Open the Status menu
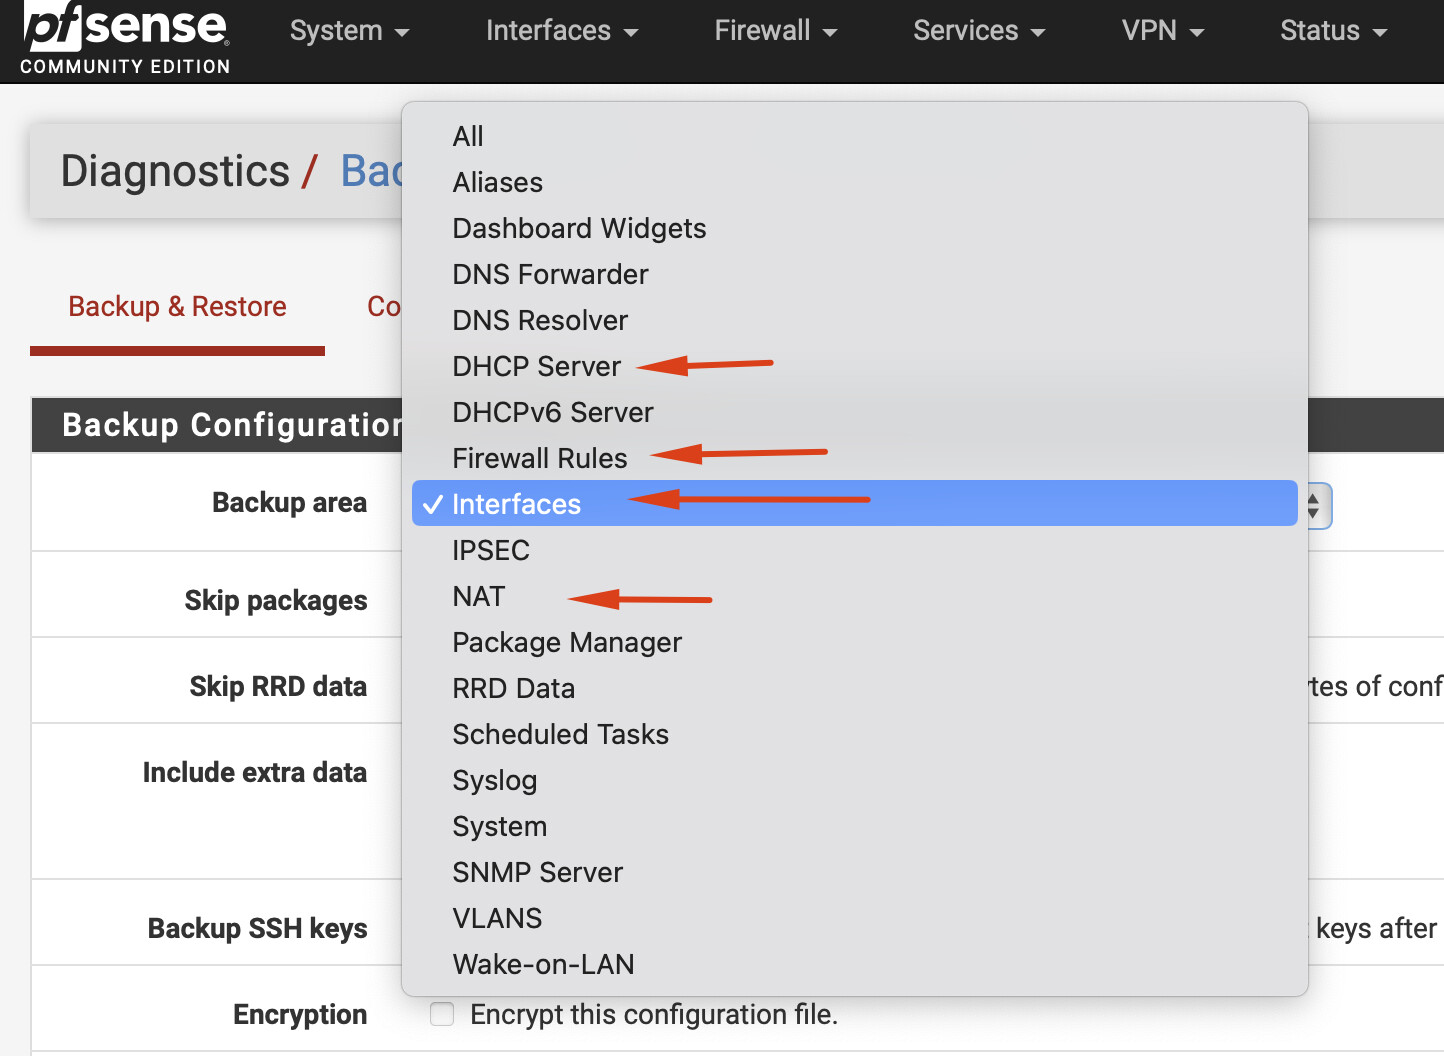Screen dimensions: 1444x1056 pyautogui.click(x=1333, y=31)
